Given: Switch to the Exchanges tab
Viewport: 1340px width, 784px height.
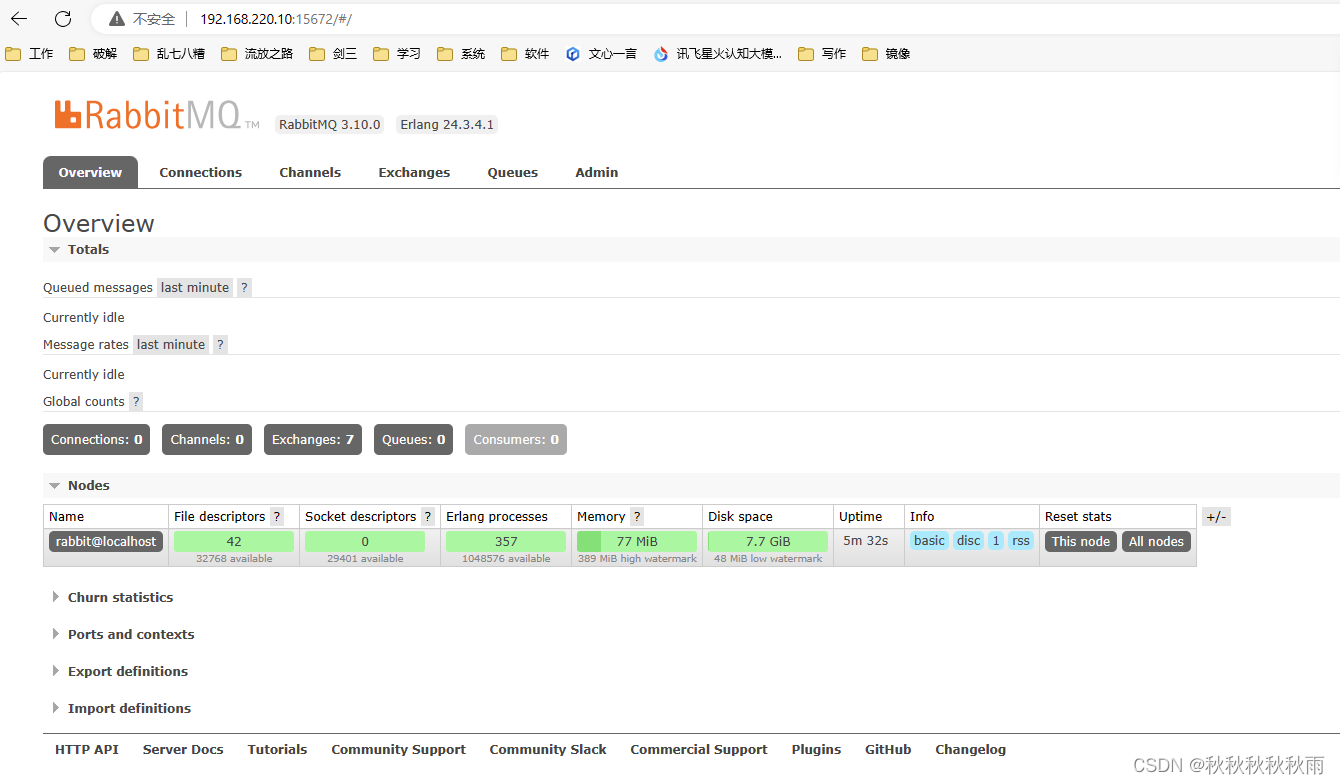Looking at the screenshot, I should pyautogui.click(x=414, y=172).
